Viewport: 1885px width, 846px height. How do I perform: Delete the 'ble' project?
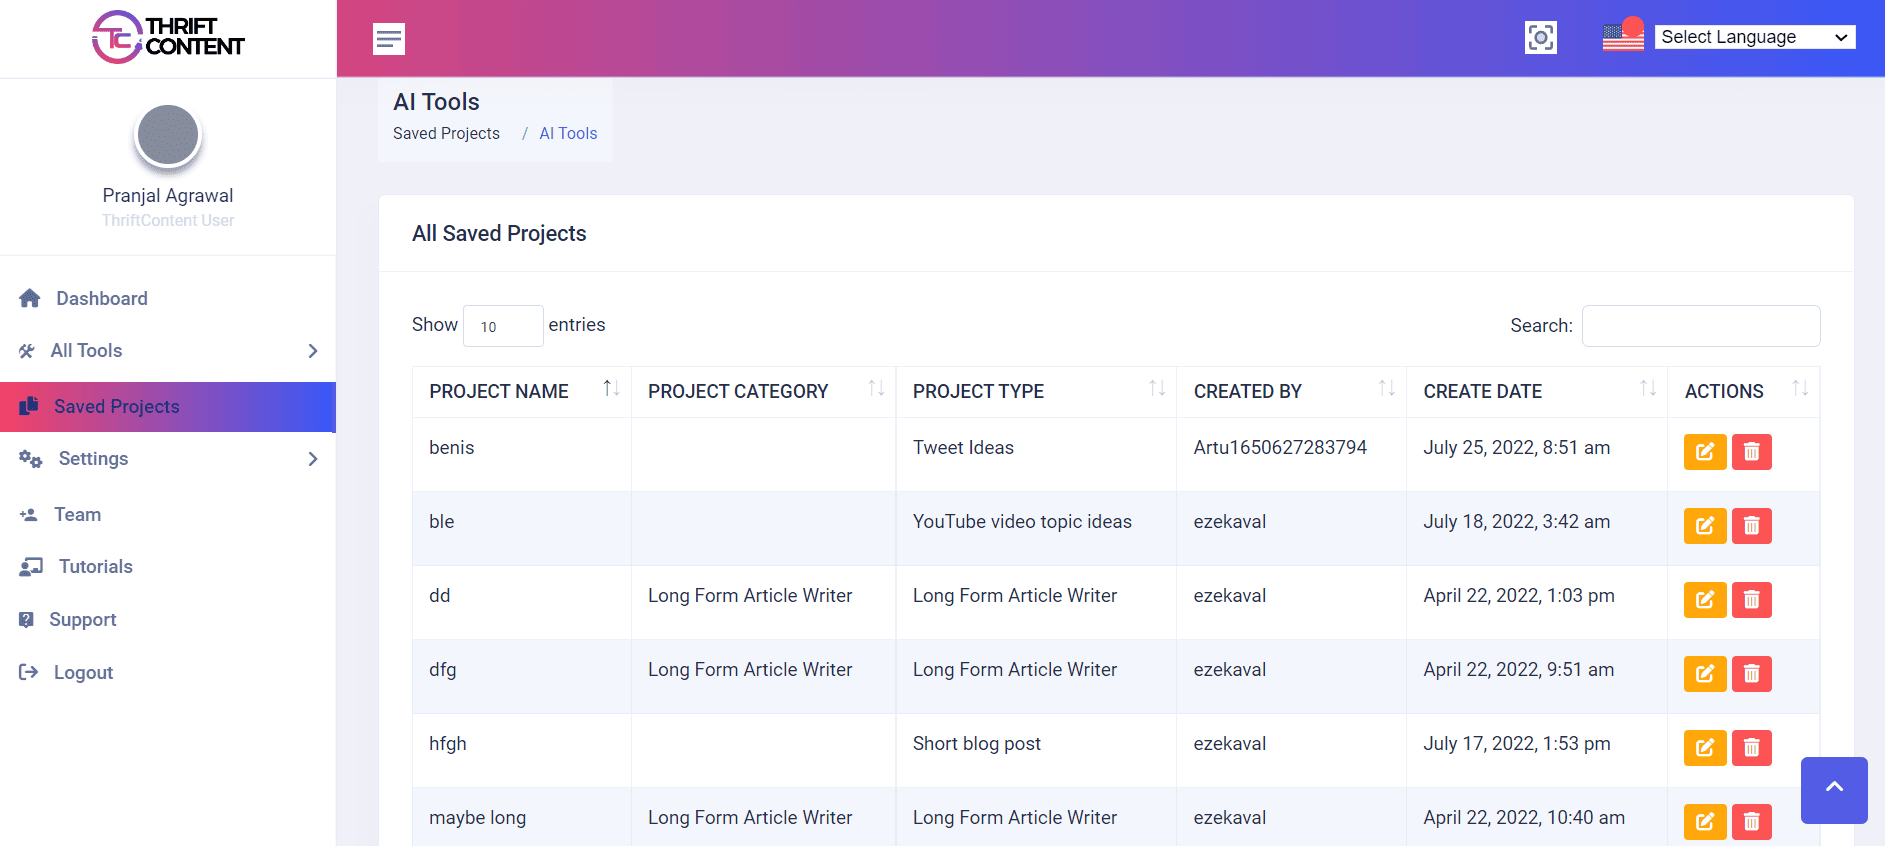pyautogui.click(x=1751, y=526)
